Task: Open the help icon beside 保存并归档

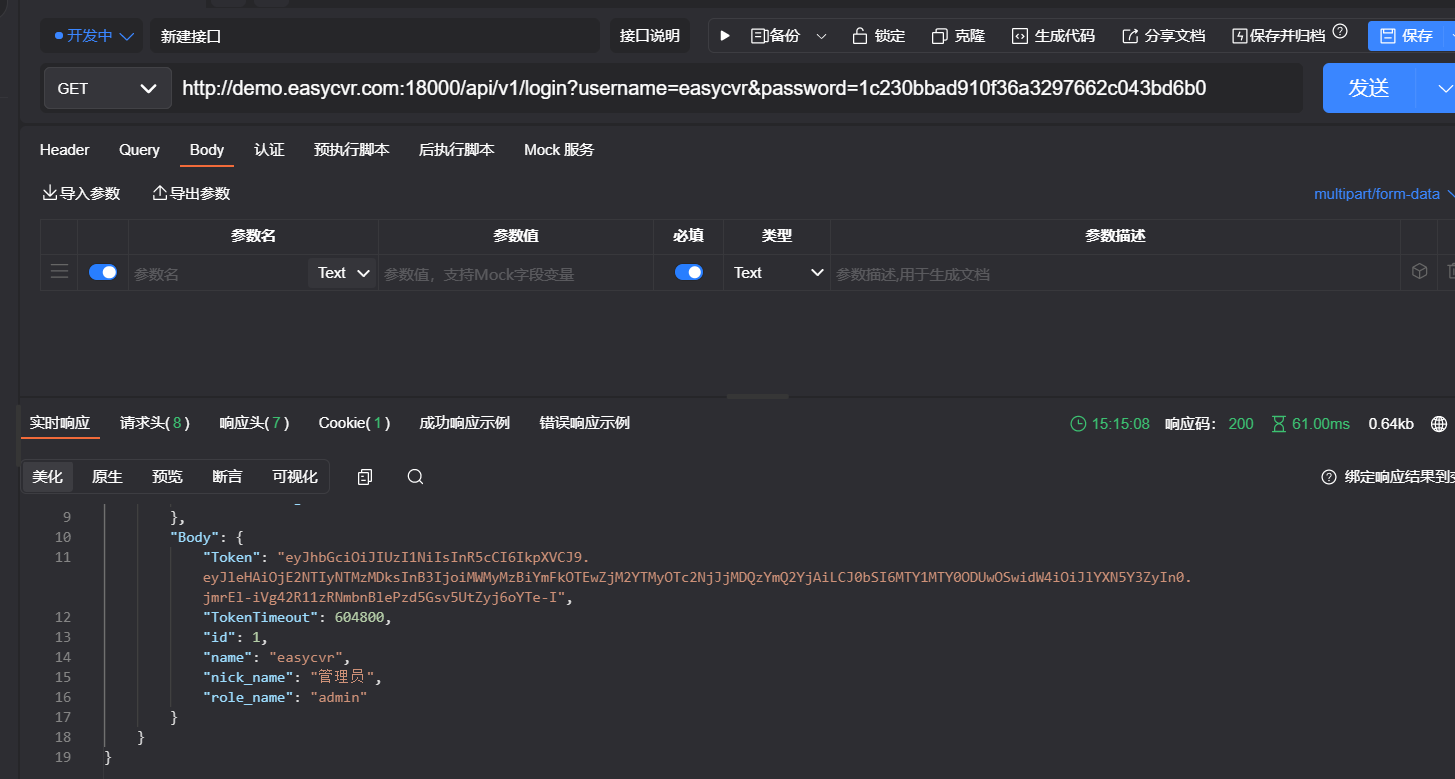Action: (x=1340, y=32)
